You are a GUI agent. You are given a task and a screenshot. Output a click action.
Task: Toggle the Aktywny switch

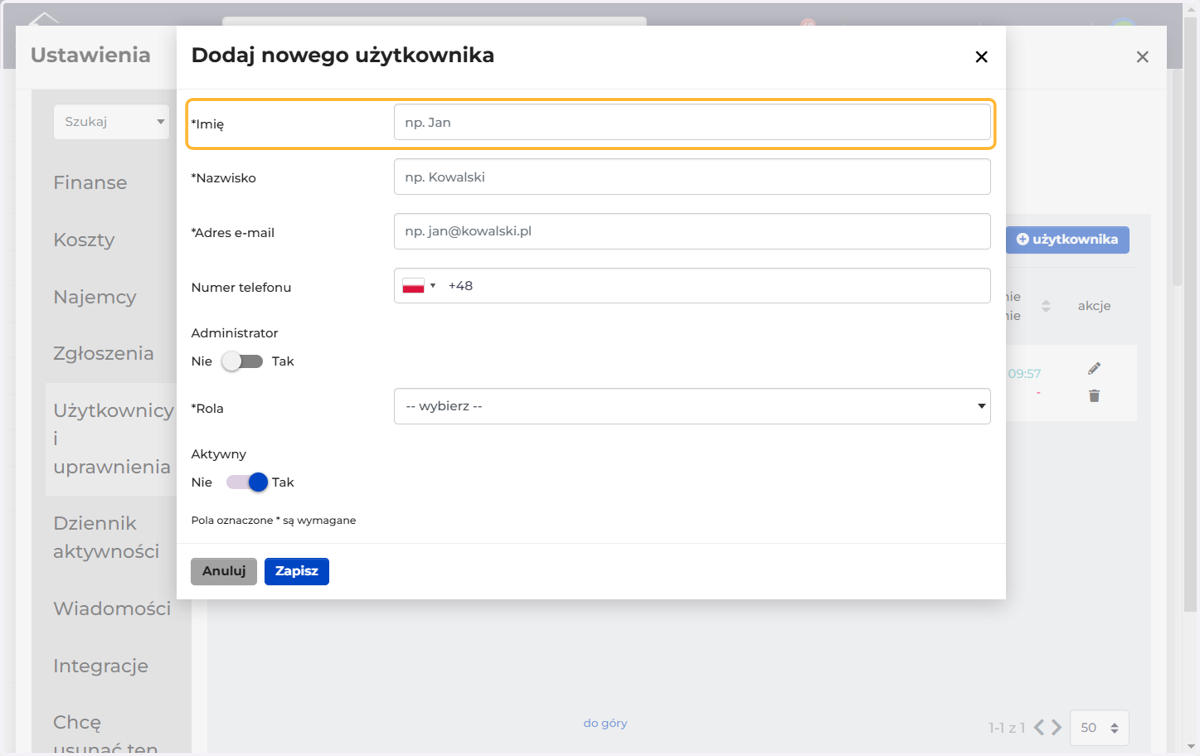(x=248, y=482)
